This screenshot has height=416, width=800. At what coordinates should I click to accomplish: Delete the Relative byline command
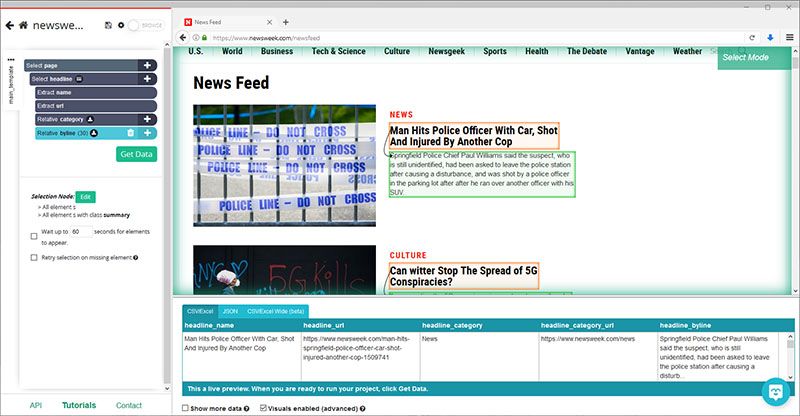[131, 133]
